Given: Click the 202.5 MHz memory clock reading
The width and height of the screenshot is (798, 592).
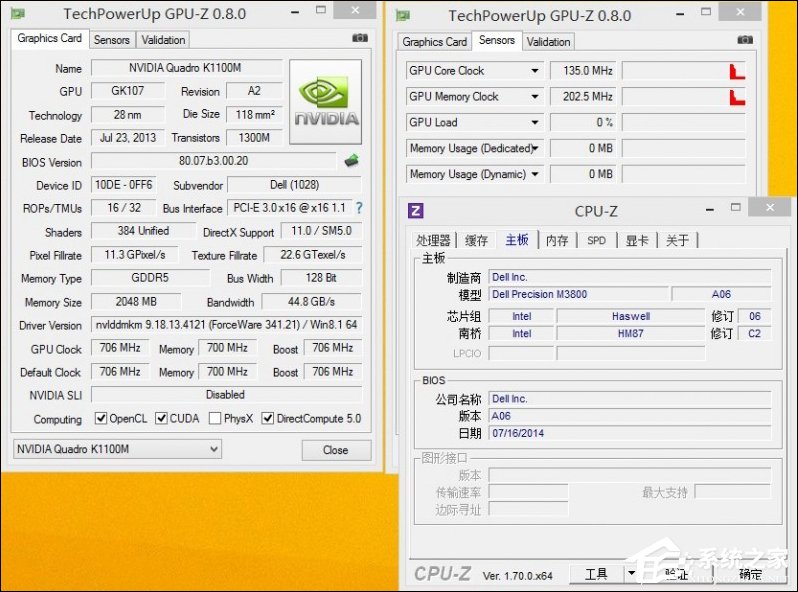Looking at the screenshot, I should [x=583, y=97].
